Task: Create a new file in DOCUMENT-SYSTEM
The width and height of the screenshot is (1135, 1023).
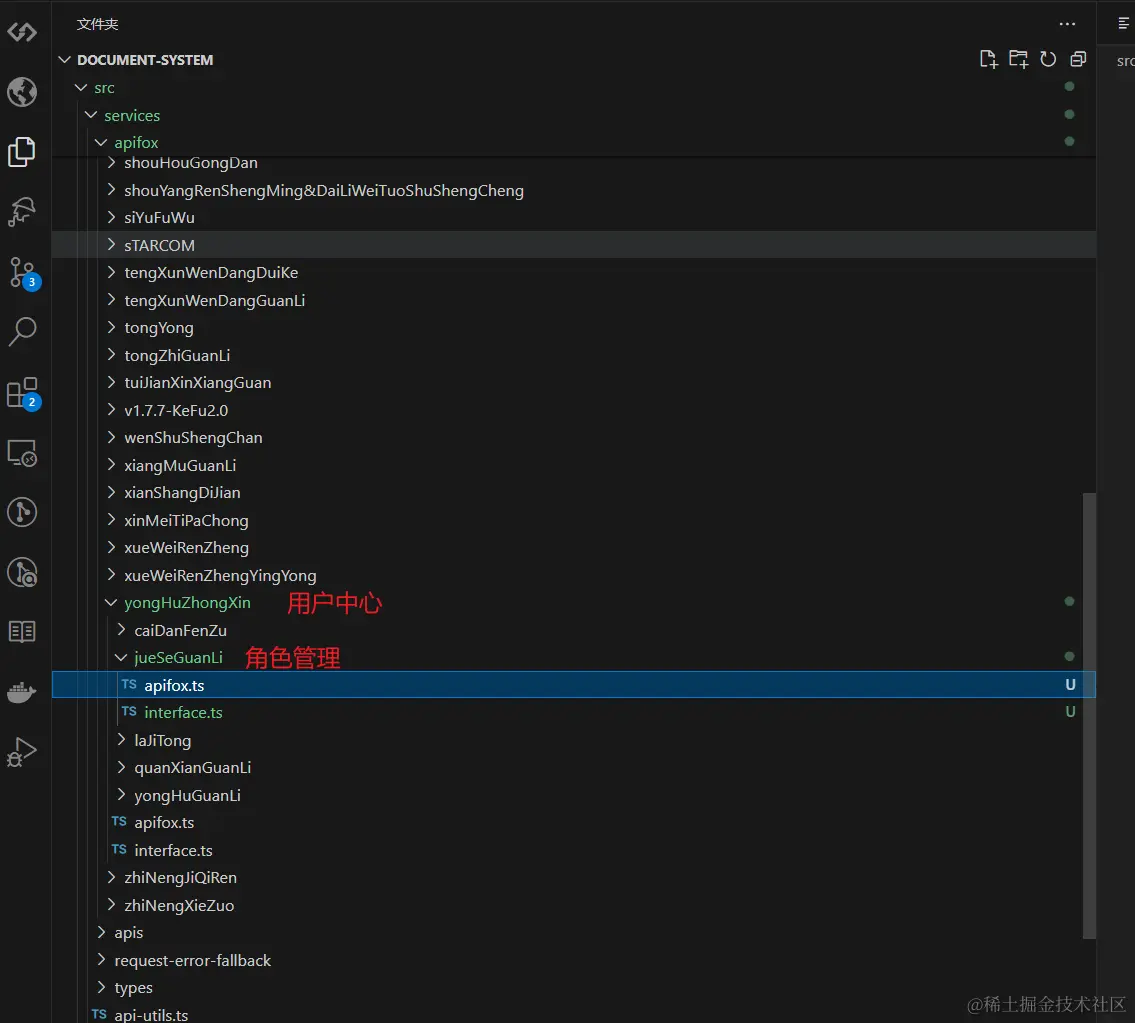Action: [988, 59]
